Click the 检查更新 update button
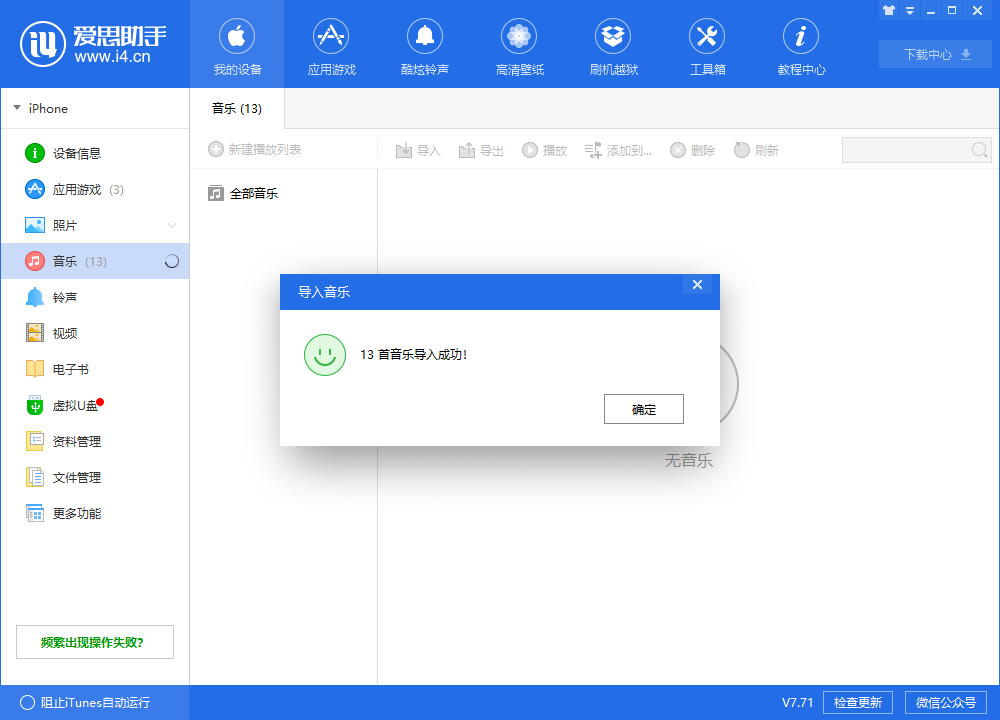Screen dimensions: 1000x720 (x=857, y=702)
